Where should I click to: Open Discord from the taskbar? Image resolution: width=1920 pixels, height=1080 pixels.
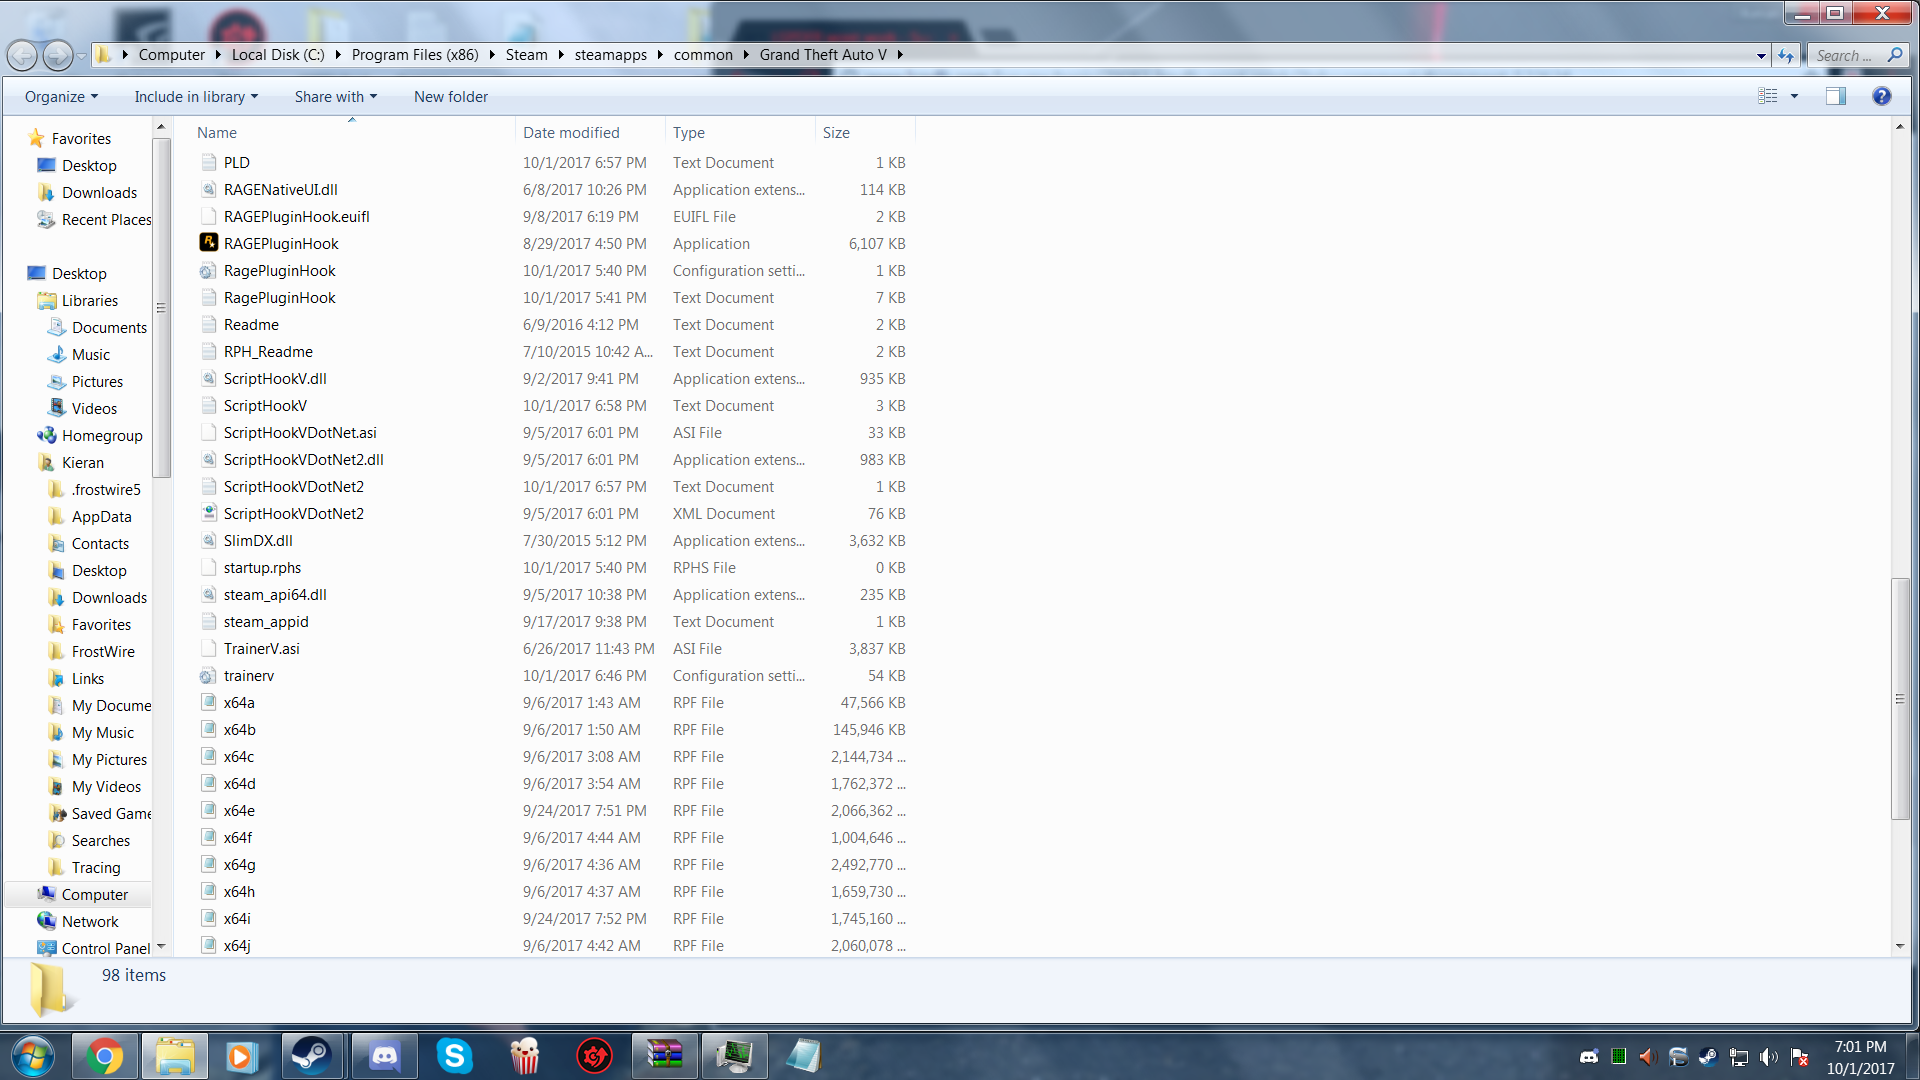tap(385, 1056)
